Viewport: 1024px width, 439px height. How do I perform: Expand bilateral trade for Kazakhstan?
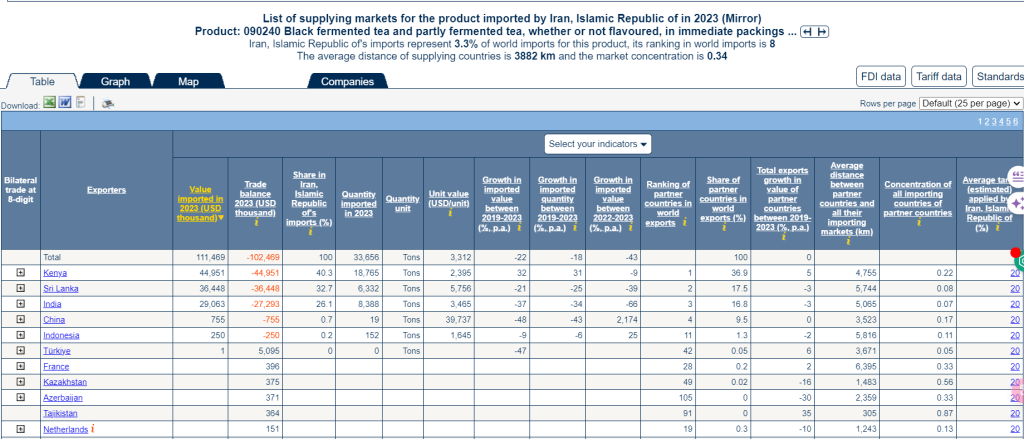pyautogui.click(x=21, y=382)
